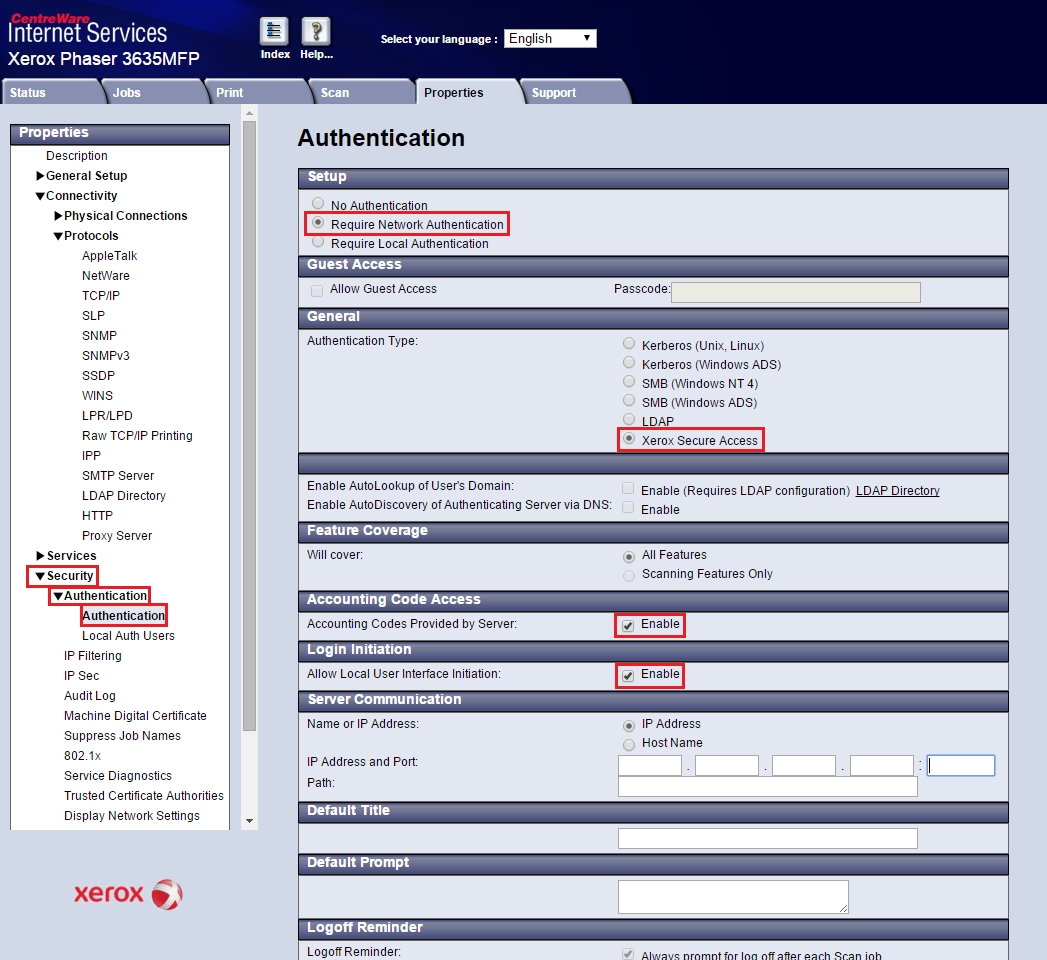Click the Xerox logo below sidebar
1047x960 pixels.
pyautogui.click(x=128, y=894)
